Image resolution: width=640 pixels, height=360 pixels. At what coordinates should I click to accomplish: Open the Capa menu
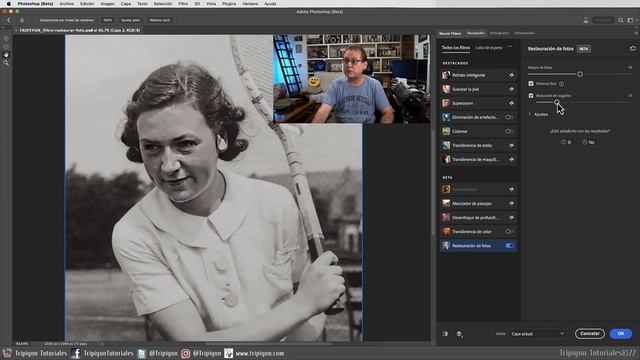tap(126, 4)
